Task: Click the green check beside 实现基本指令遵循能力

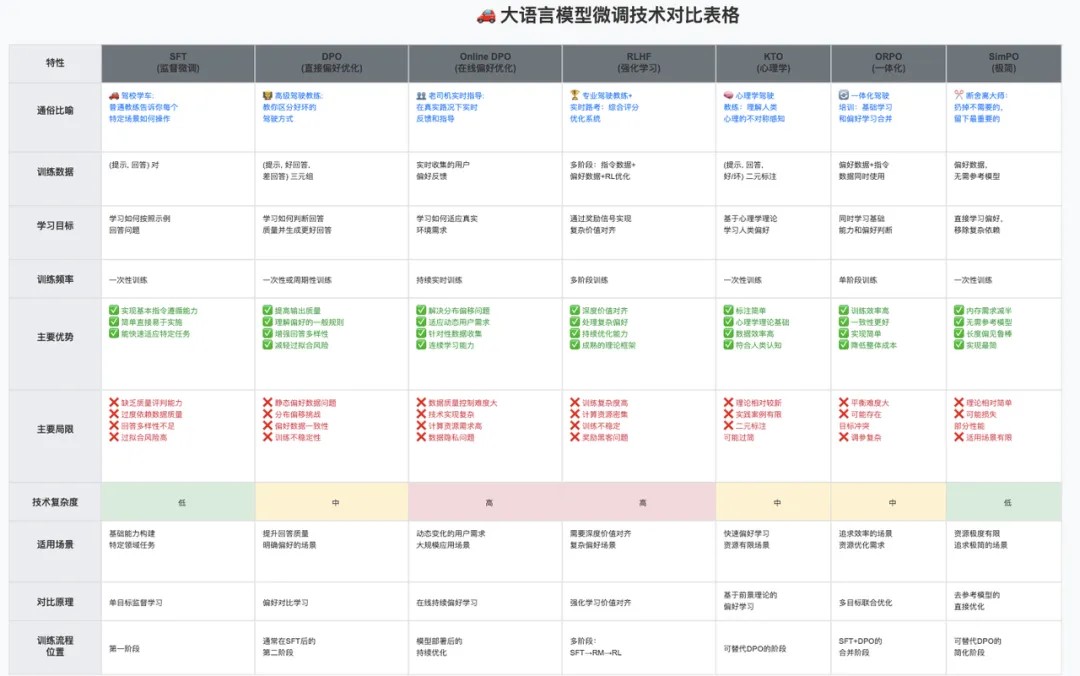Action: (x=114, y=310)
